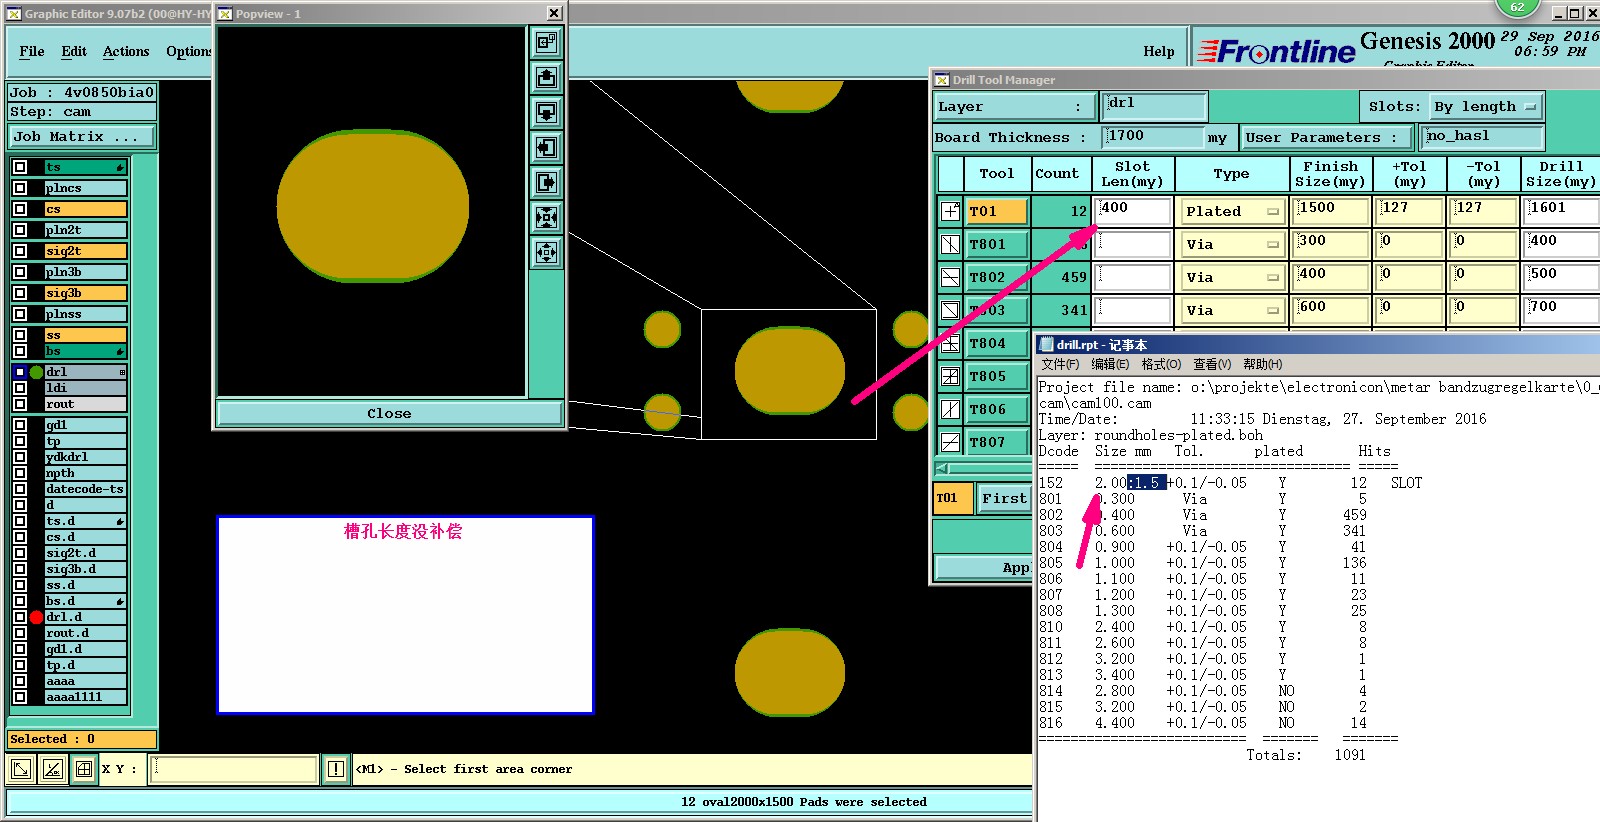Click the drill symbol icon beside T805
Viewport: 1600px width, 822px height.
point(950,376)
